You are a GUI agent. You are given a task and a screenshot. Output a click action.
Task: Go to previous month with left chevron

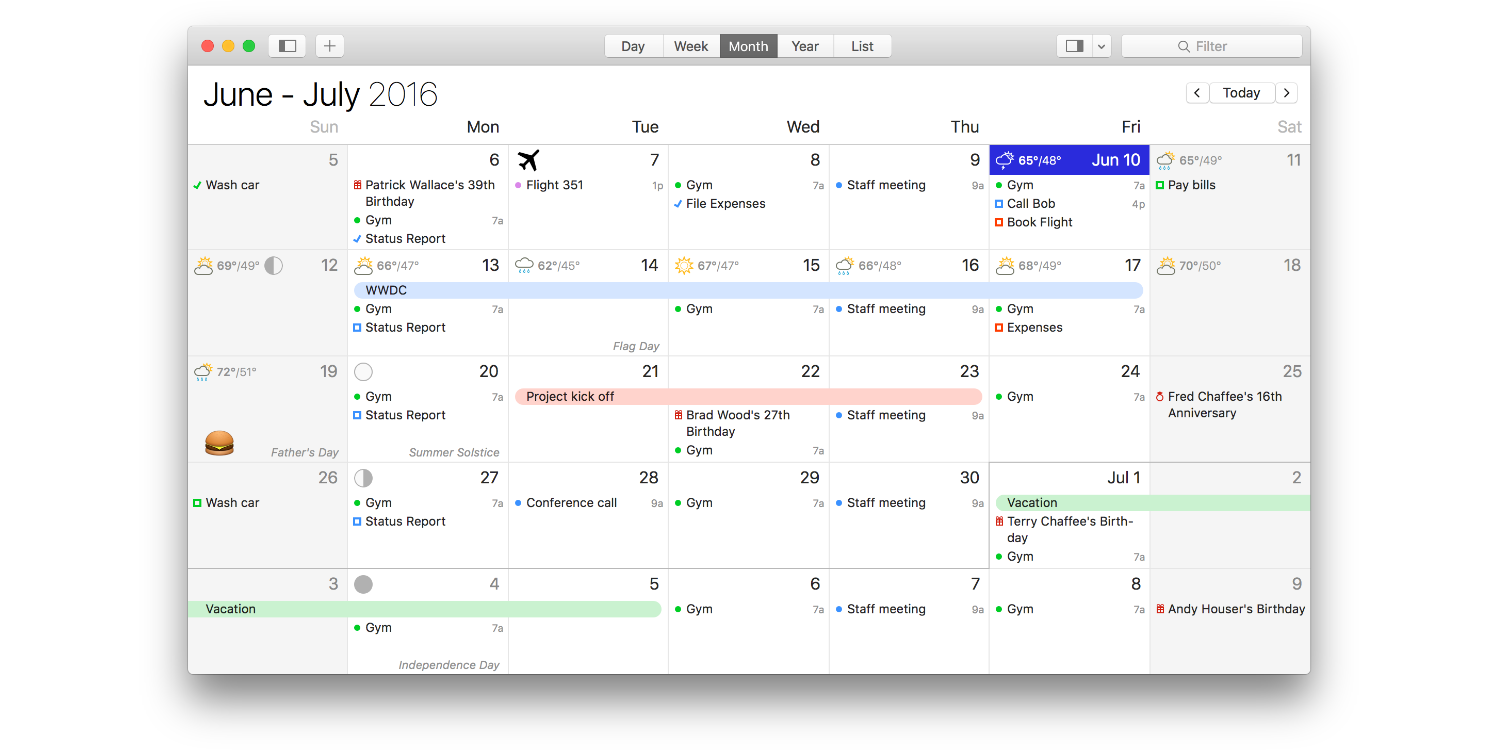point(1197,93)
